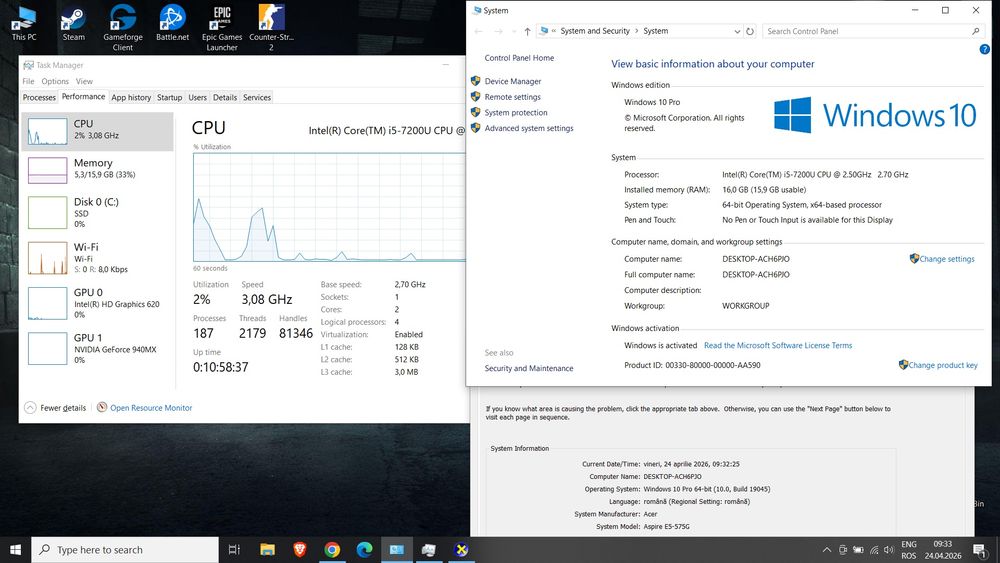Switch to Startup tab

coord(169,98)
